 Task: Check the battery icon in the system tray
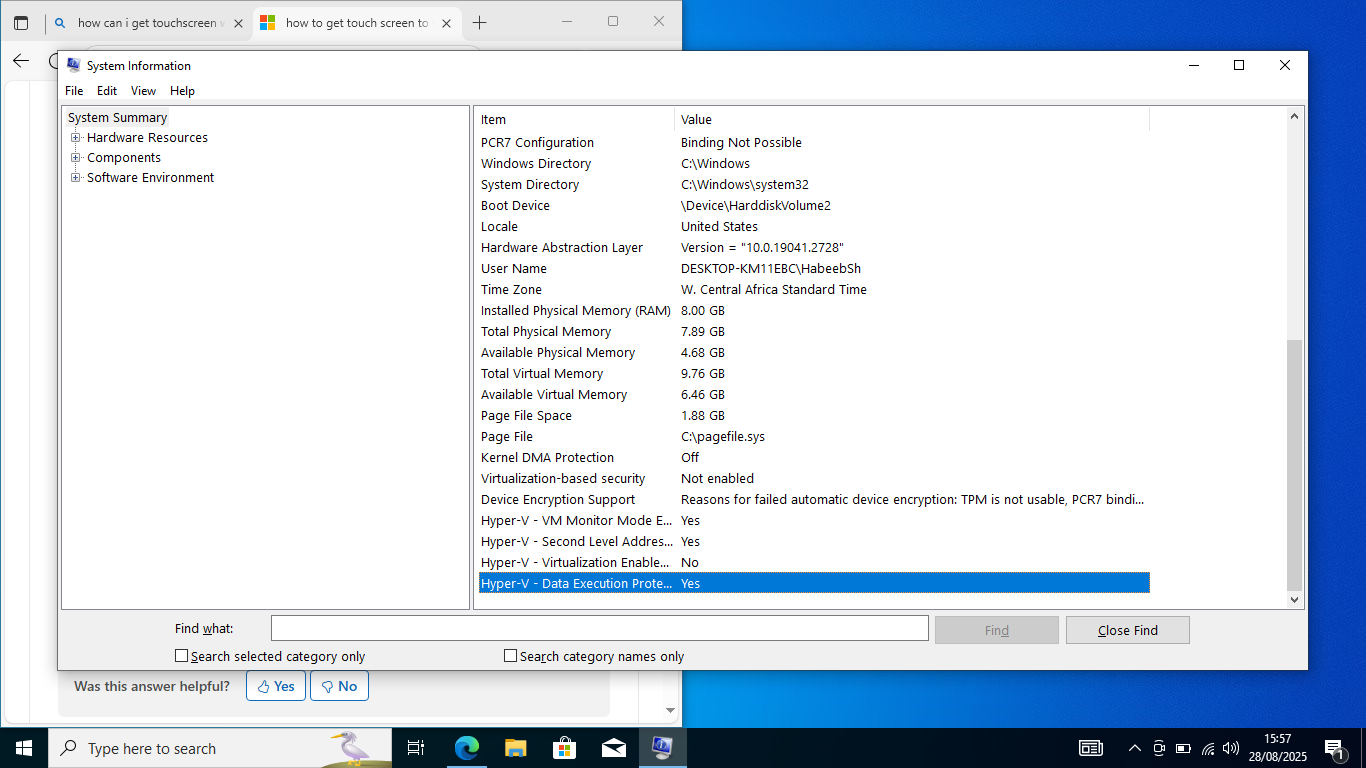point(1182,747)
